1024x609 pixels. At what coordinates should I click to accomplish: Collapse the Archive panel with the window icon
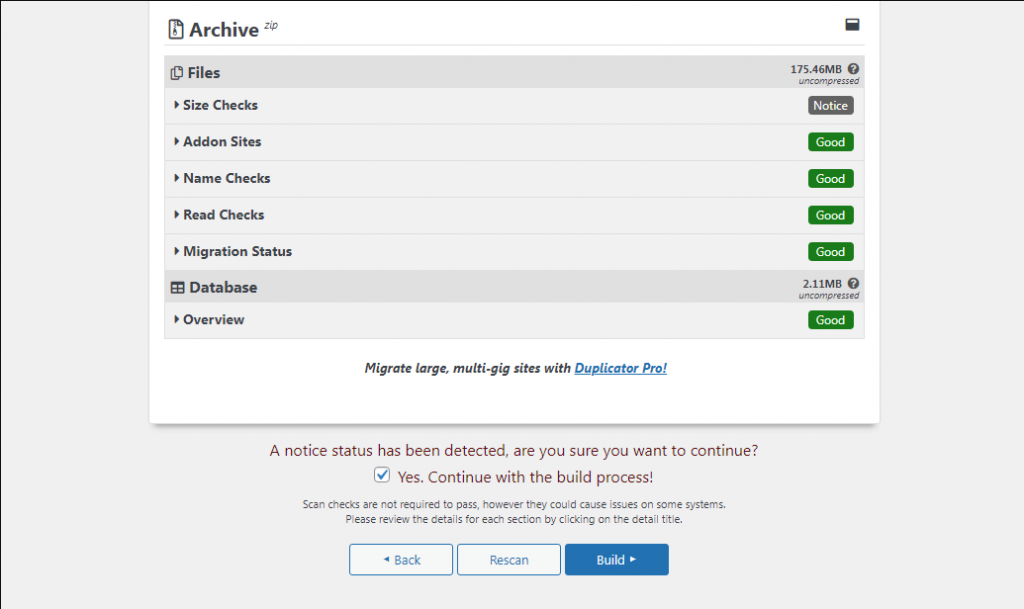[852, 25]
